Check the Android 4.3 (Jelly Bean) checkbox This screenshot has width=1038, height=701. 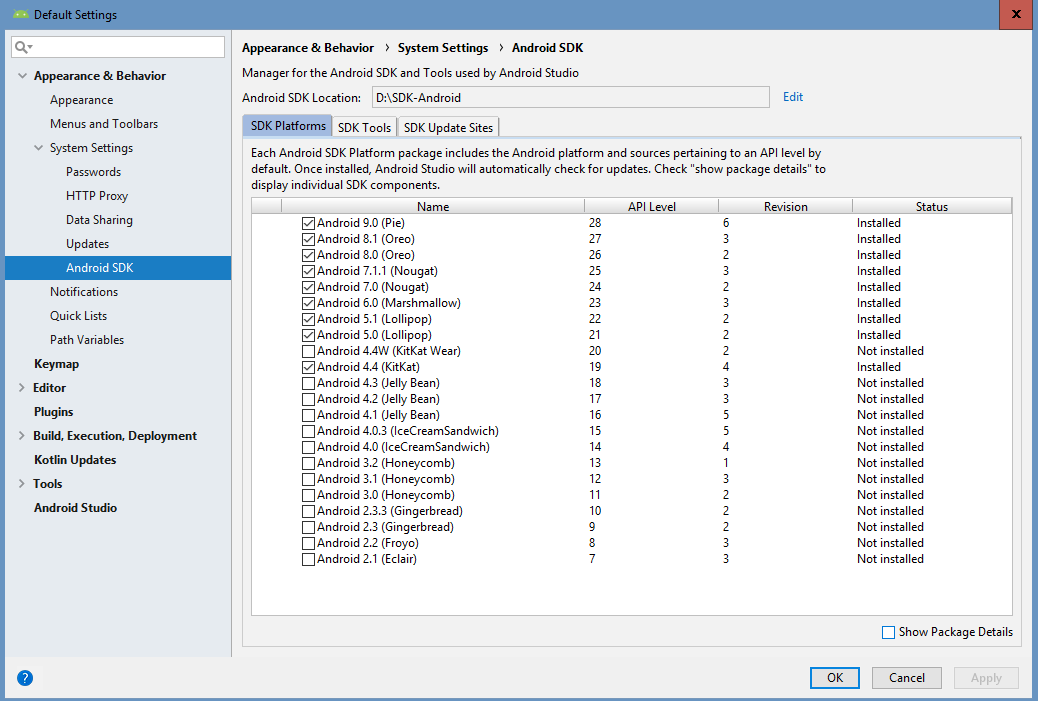[x=308, y=383]
